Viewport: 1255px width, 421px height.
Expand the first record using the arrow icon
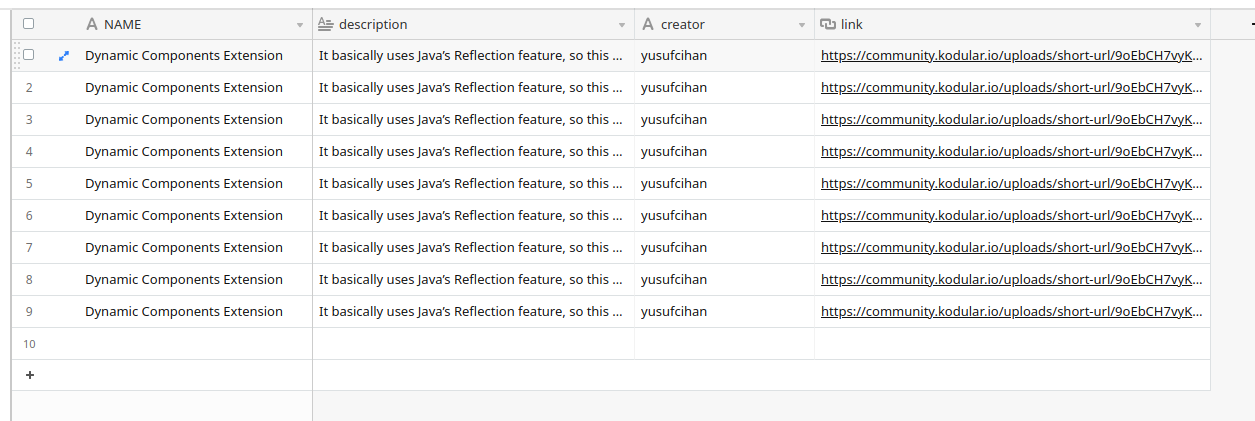[x=64, y=56]
